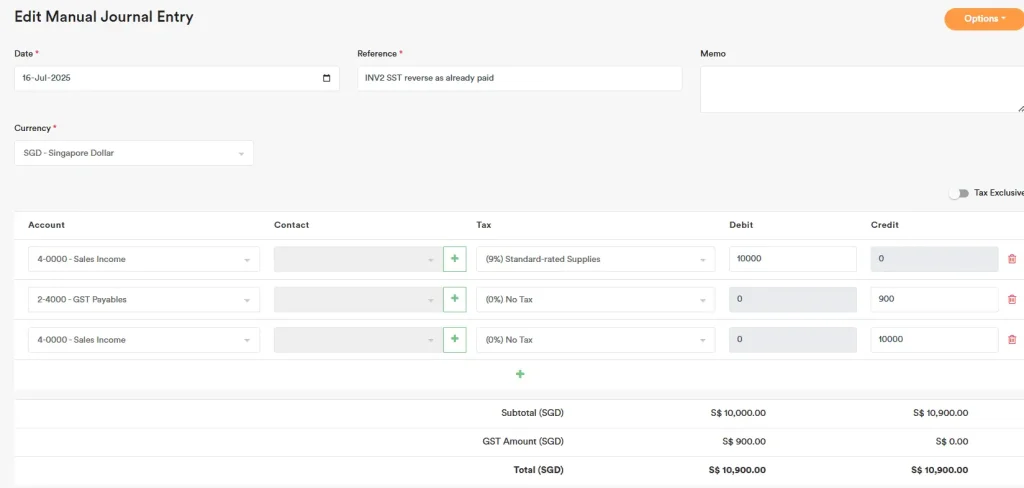Image resolution: width=1024 pixels, height=488 pixels.
Task: Click the Credit field containing 900
Action: pyautogui.click(x=933, y=299)
